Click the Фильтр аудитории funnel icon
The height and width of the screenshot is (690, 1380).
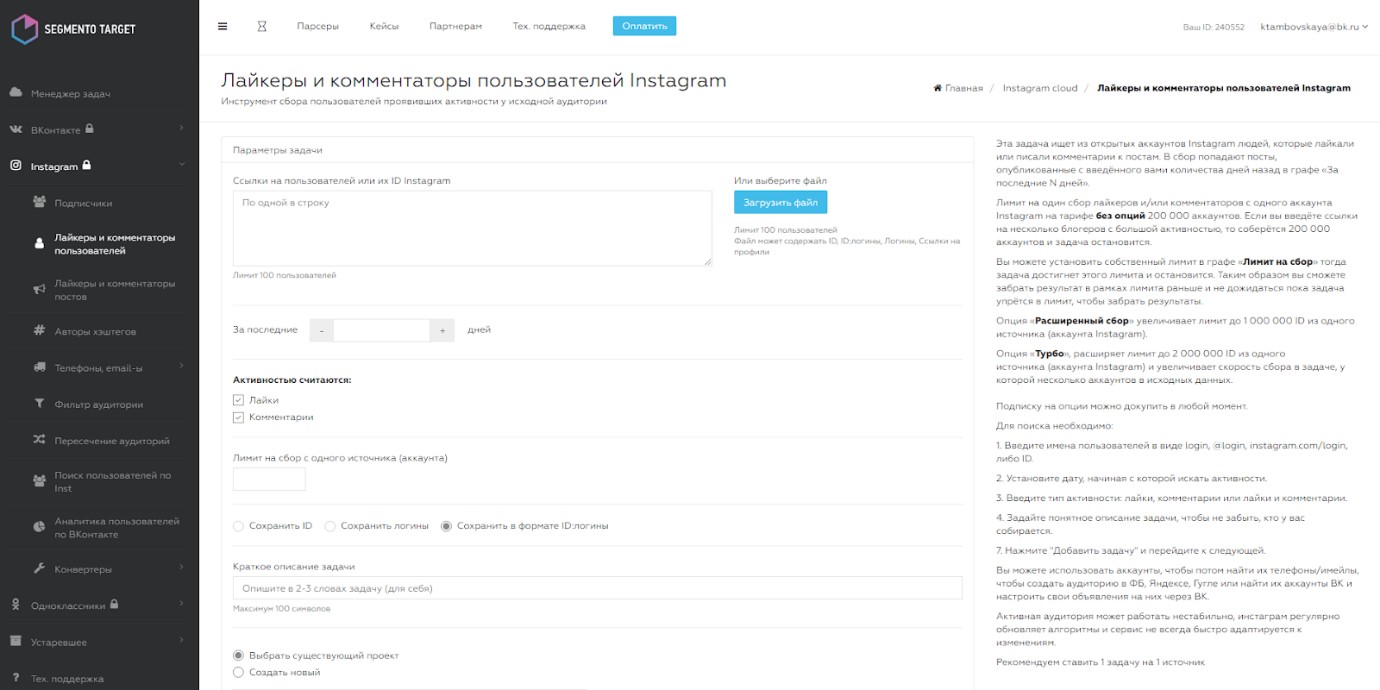click(x=40, y=404)
